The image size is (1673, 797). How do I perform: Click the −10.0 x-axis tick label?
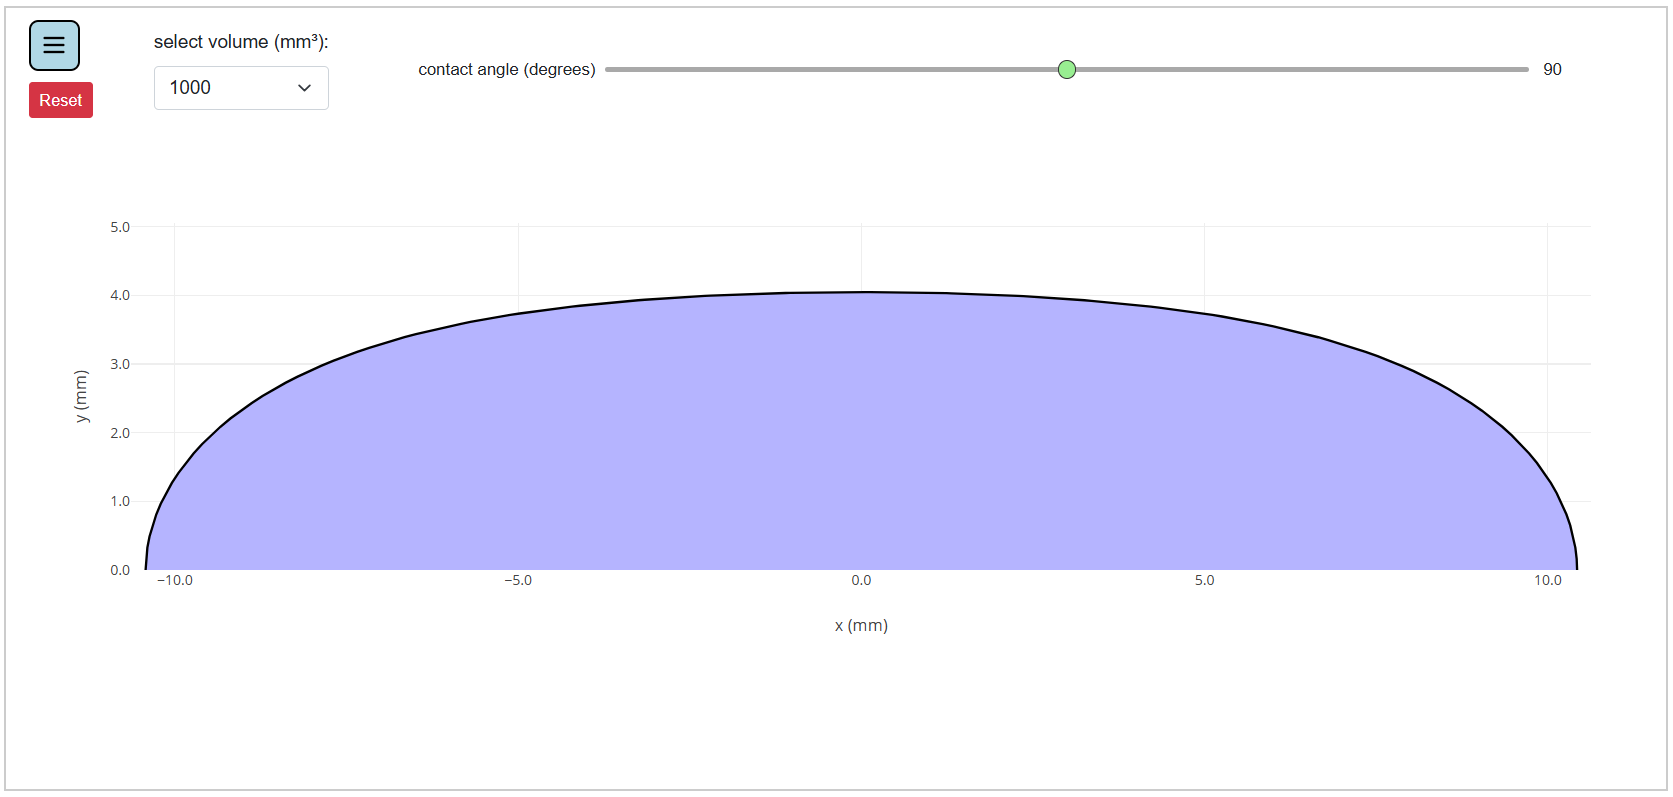coord(175,580)
